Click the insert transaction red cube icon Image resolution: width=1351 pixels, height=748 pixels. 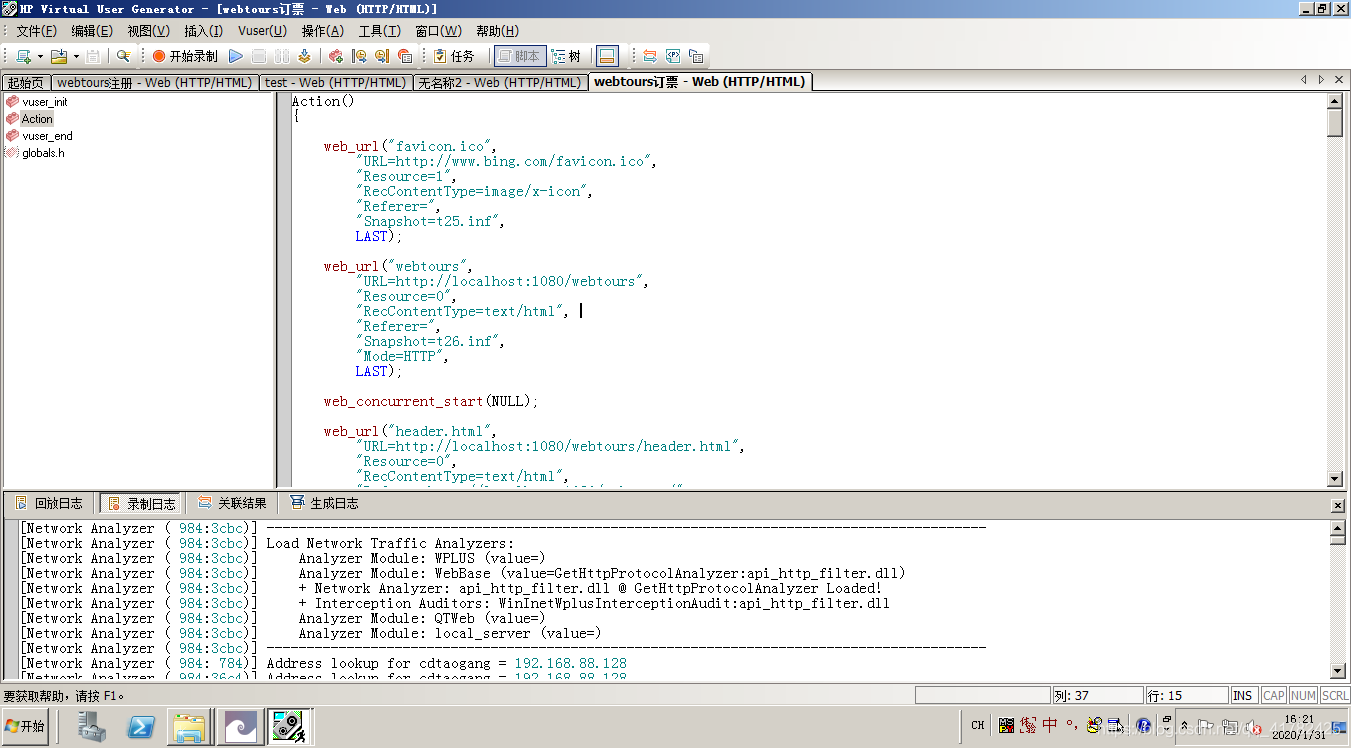(336, 56)
